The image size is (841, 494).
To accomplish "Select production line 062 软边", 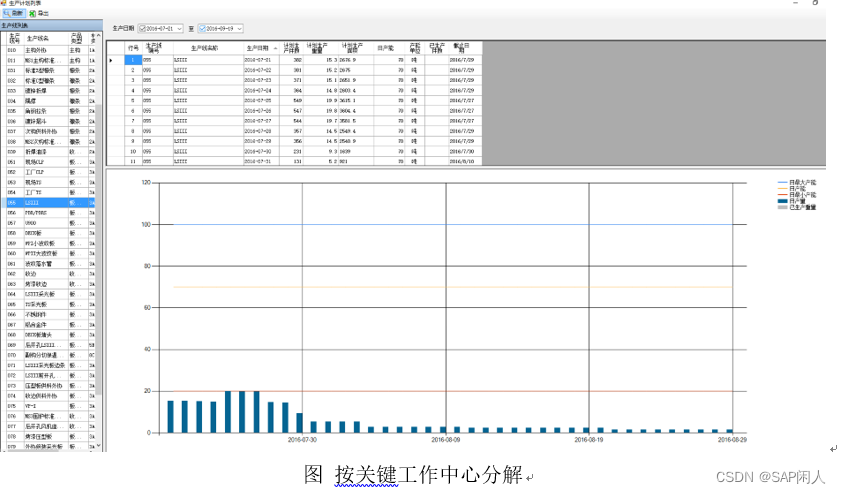I will pyautogui.click(x=48, y=274).
